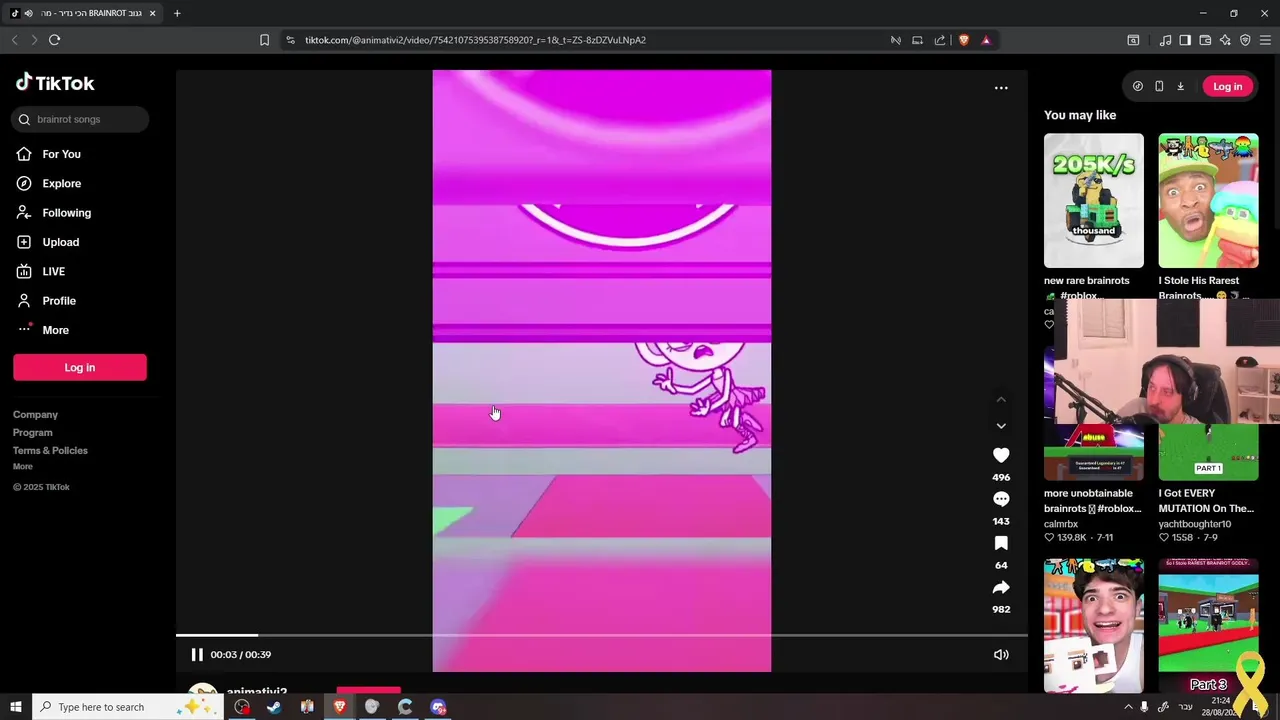Go to Explore page
Viewport: 1280px width, 720px height.
61,183
